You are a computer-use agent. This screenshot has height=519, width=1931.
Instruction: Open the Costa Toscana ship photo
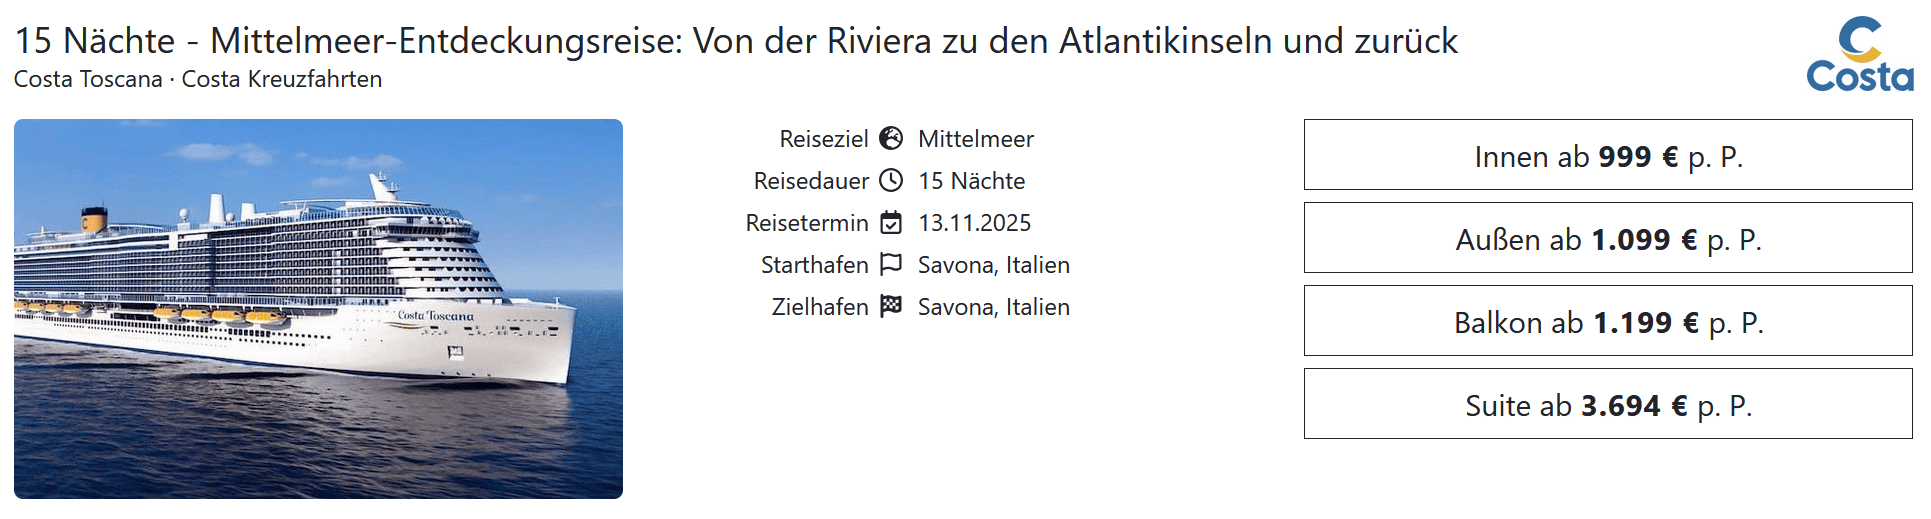pyautogui.click(x=318, y=309)
